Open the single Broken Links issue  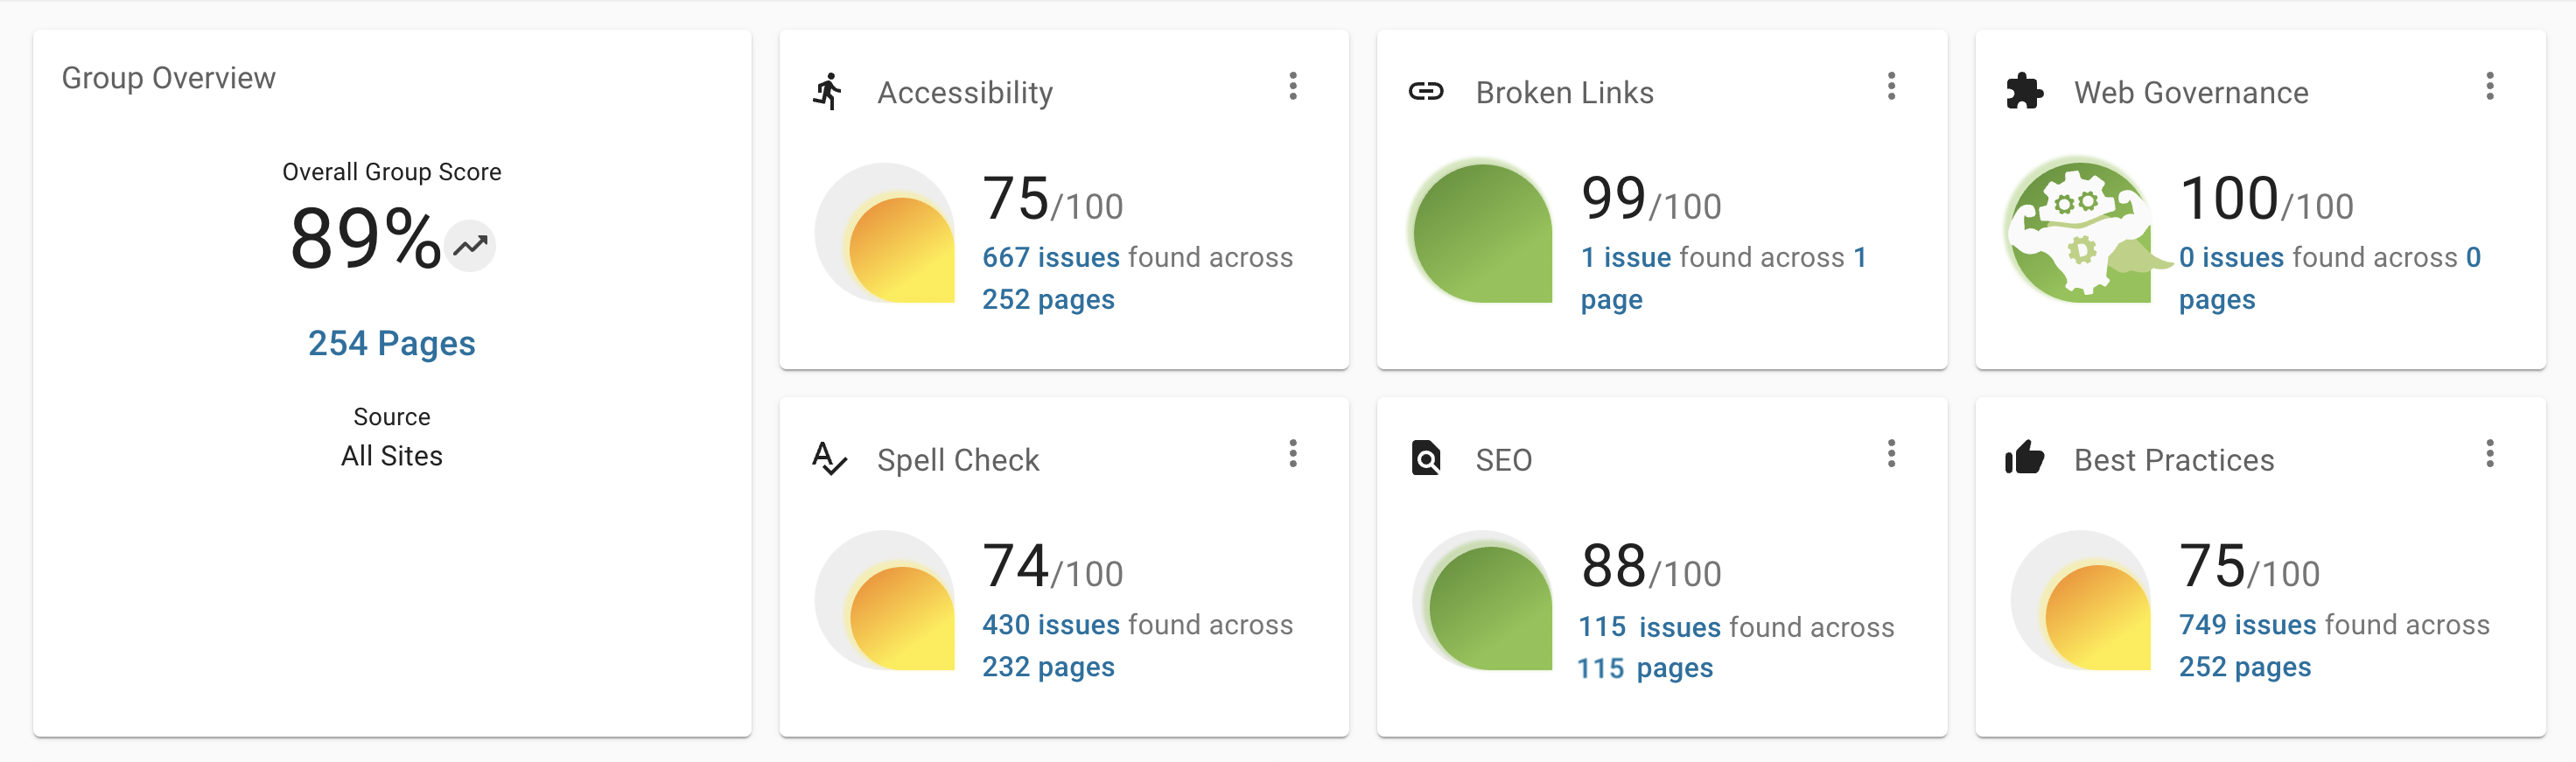click(x=1627, y=257)
